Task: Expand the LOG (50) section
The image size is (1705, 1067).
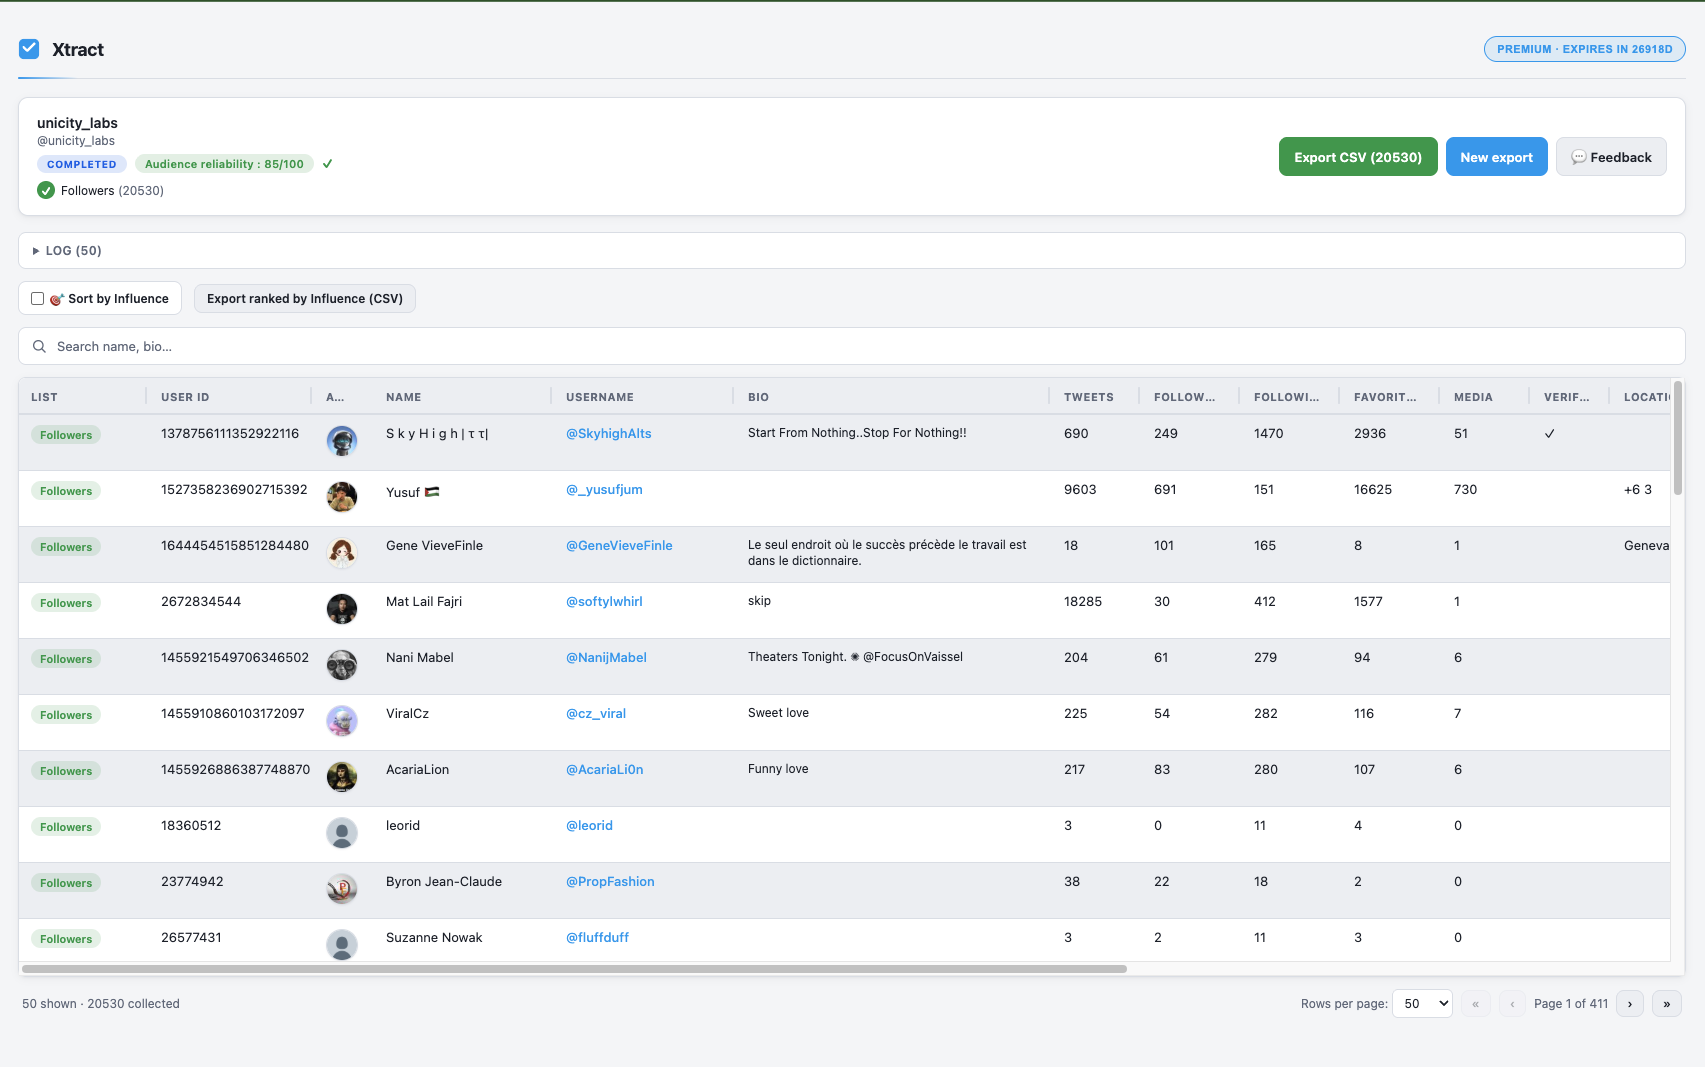Action: pos(66,250)
